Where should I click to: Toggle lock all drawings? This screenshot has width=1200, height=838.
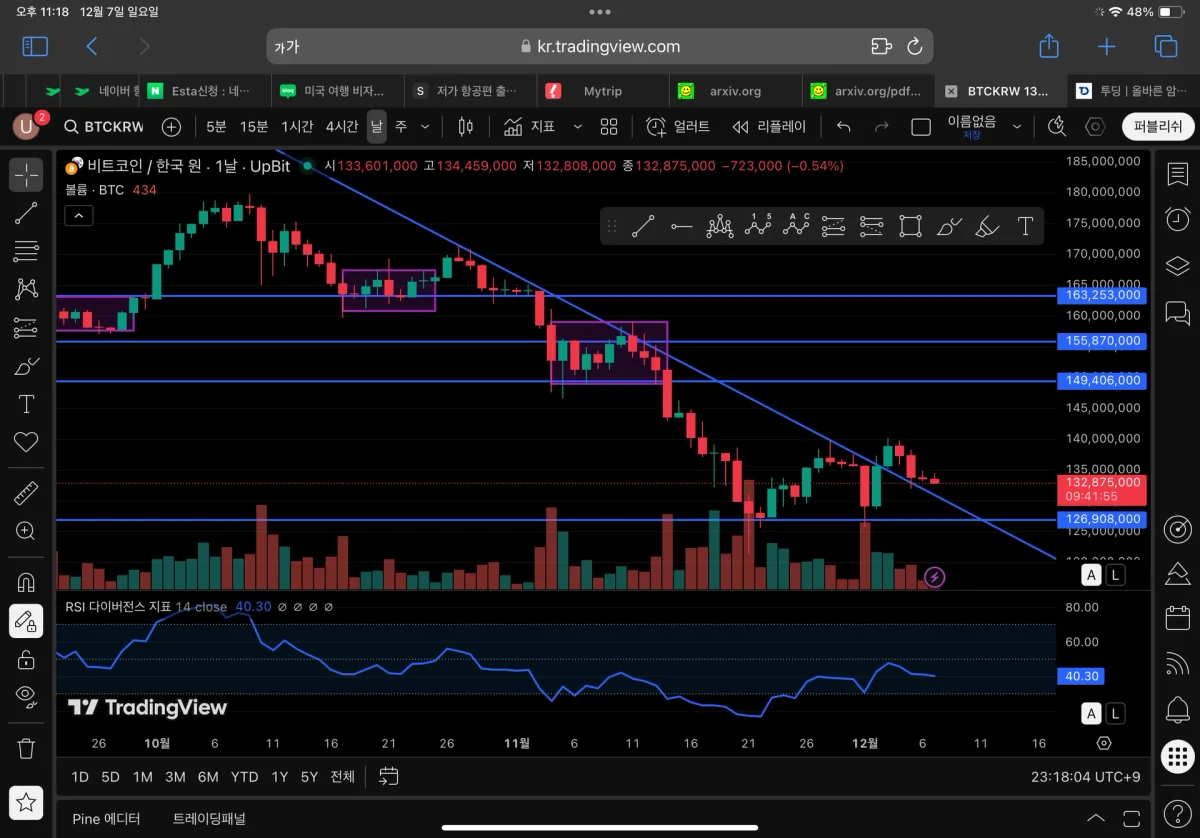[26, 659]
